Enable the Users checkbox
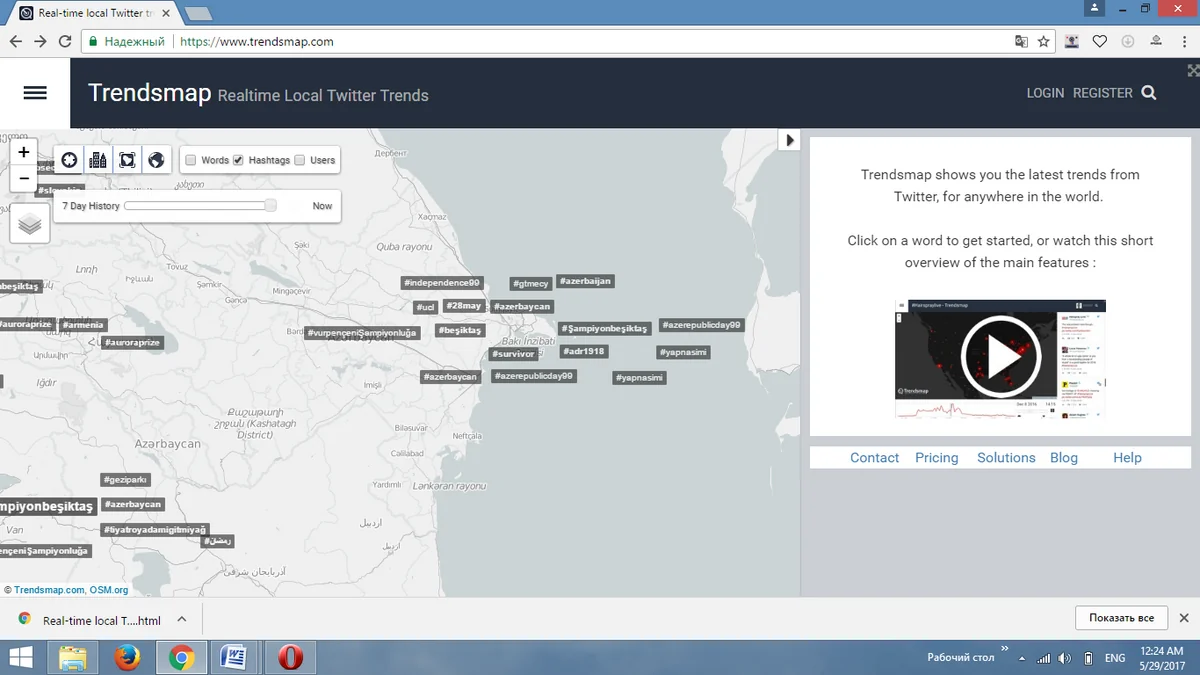1200x675 pixels. [300, 160]
